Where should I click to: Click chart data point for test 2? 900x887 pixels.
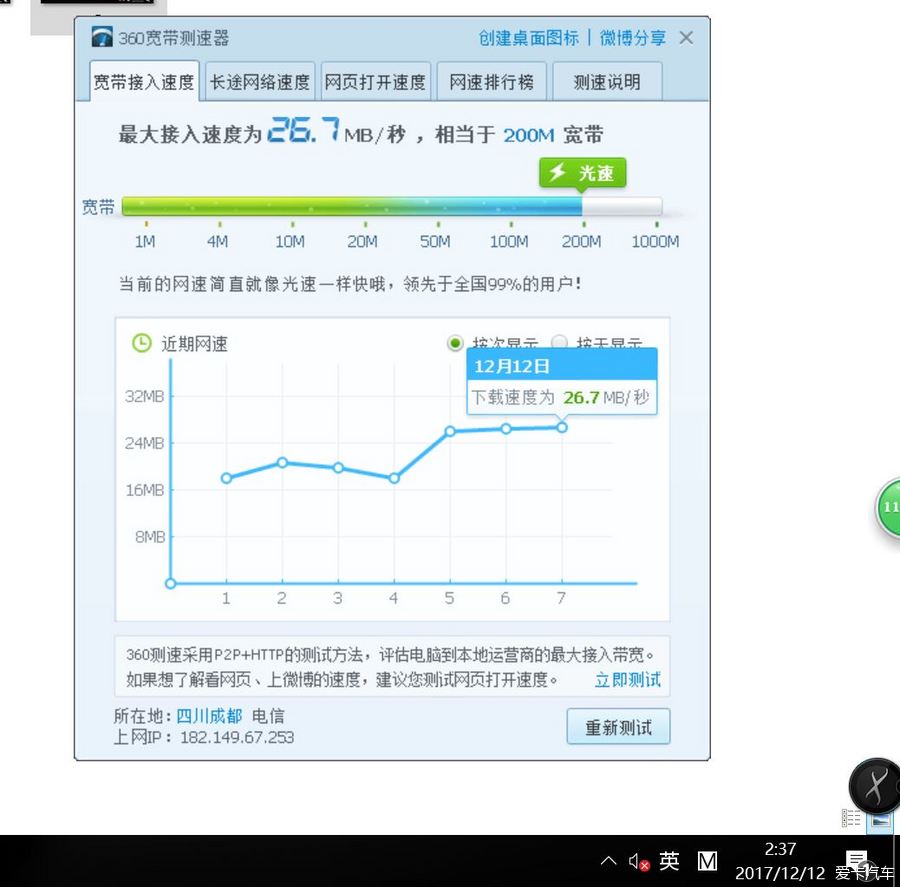coord(282,462)
